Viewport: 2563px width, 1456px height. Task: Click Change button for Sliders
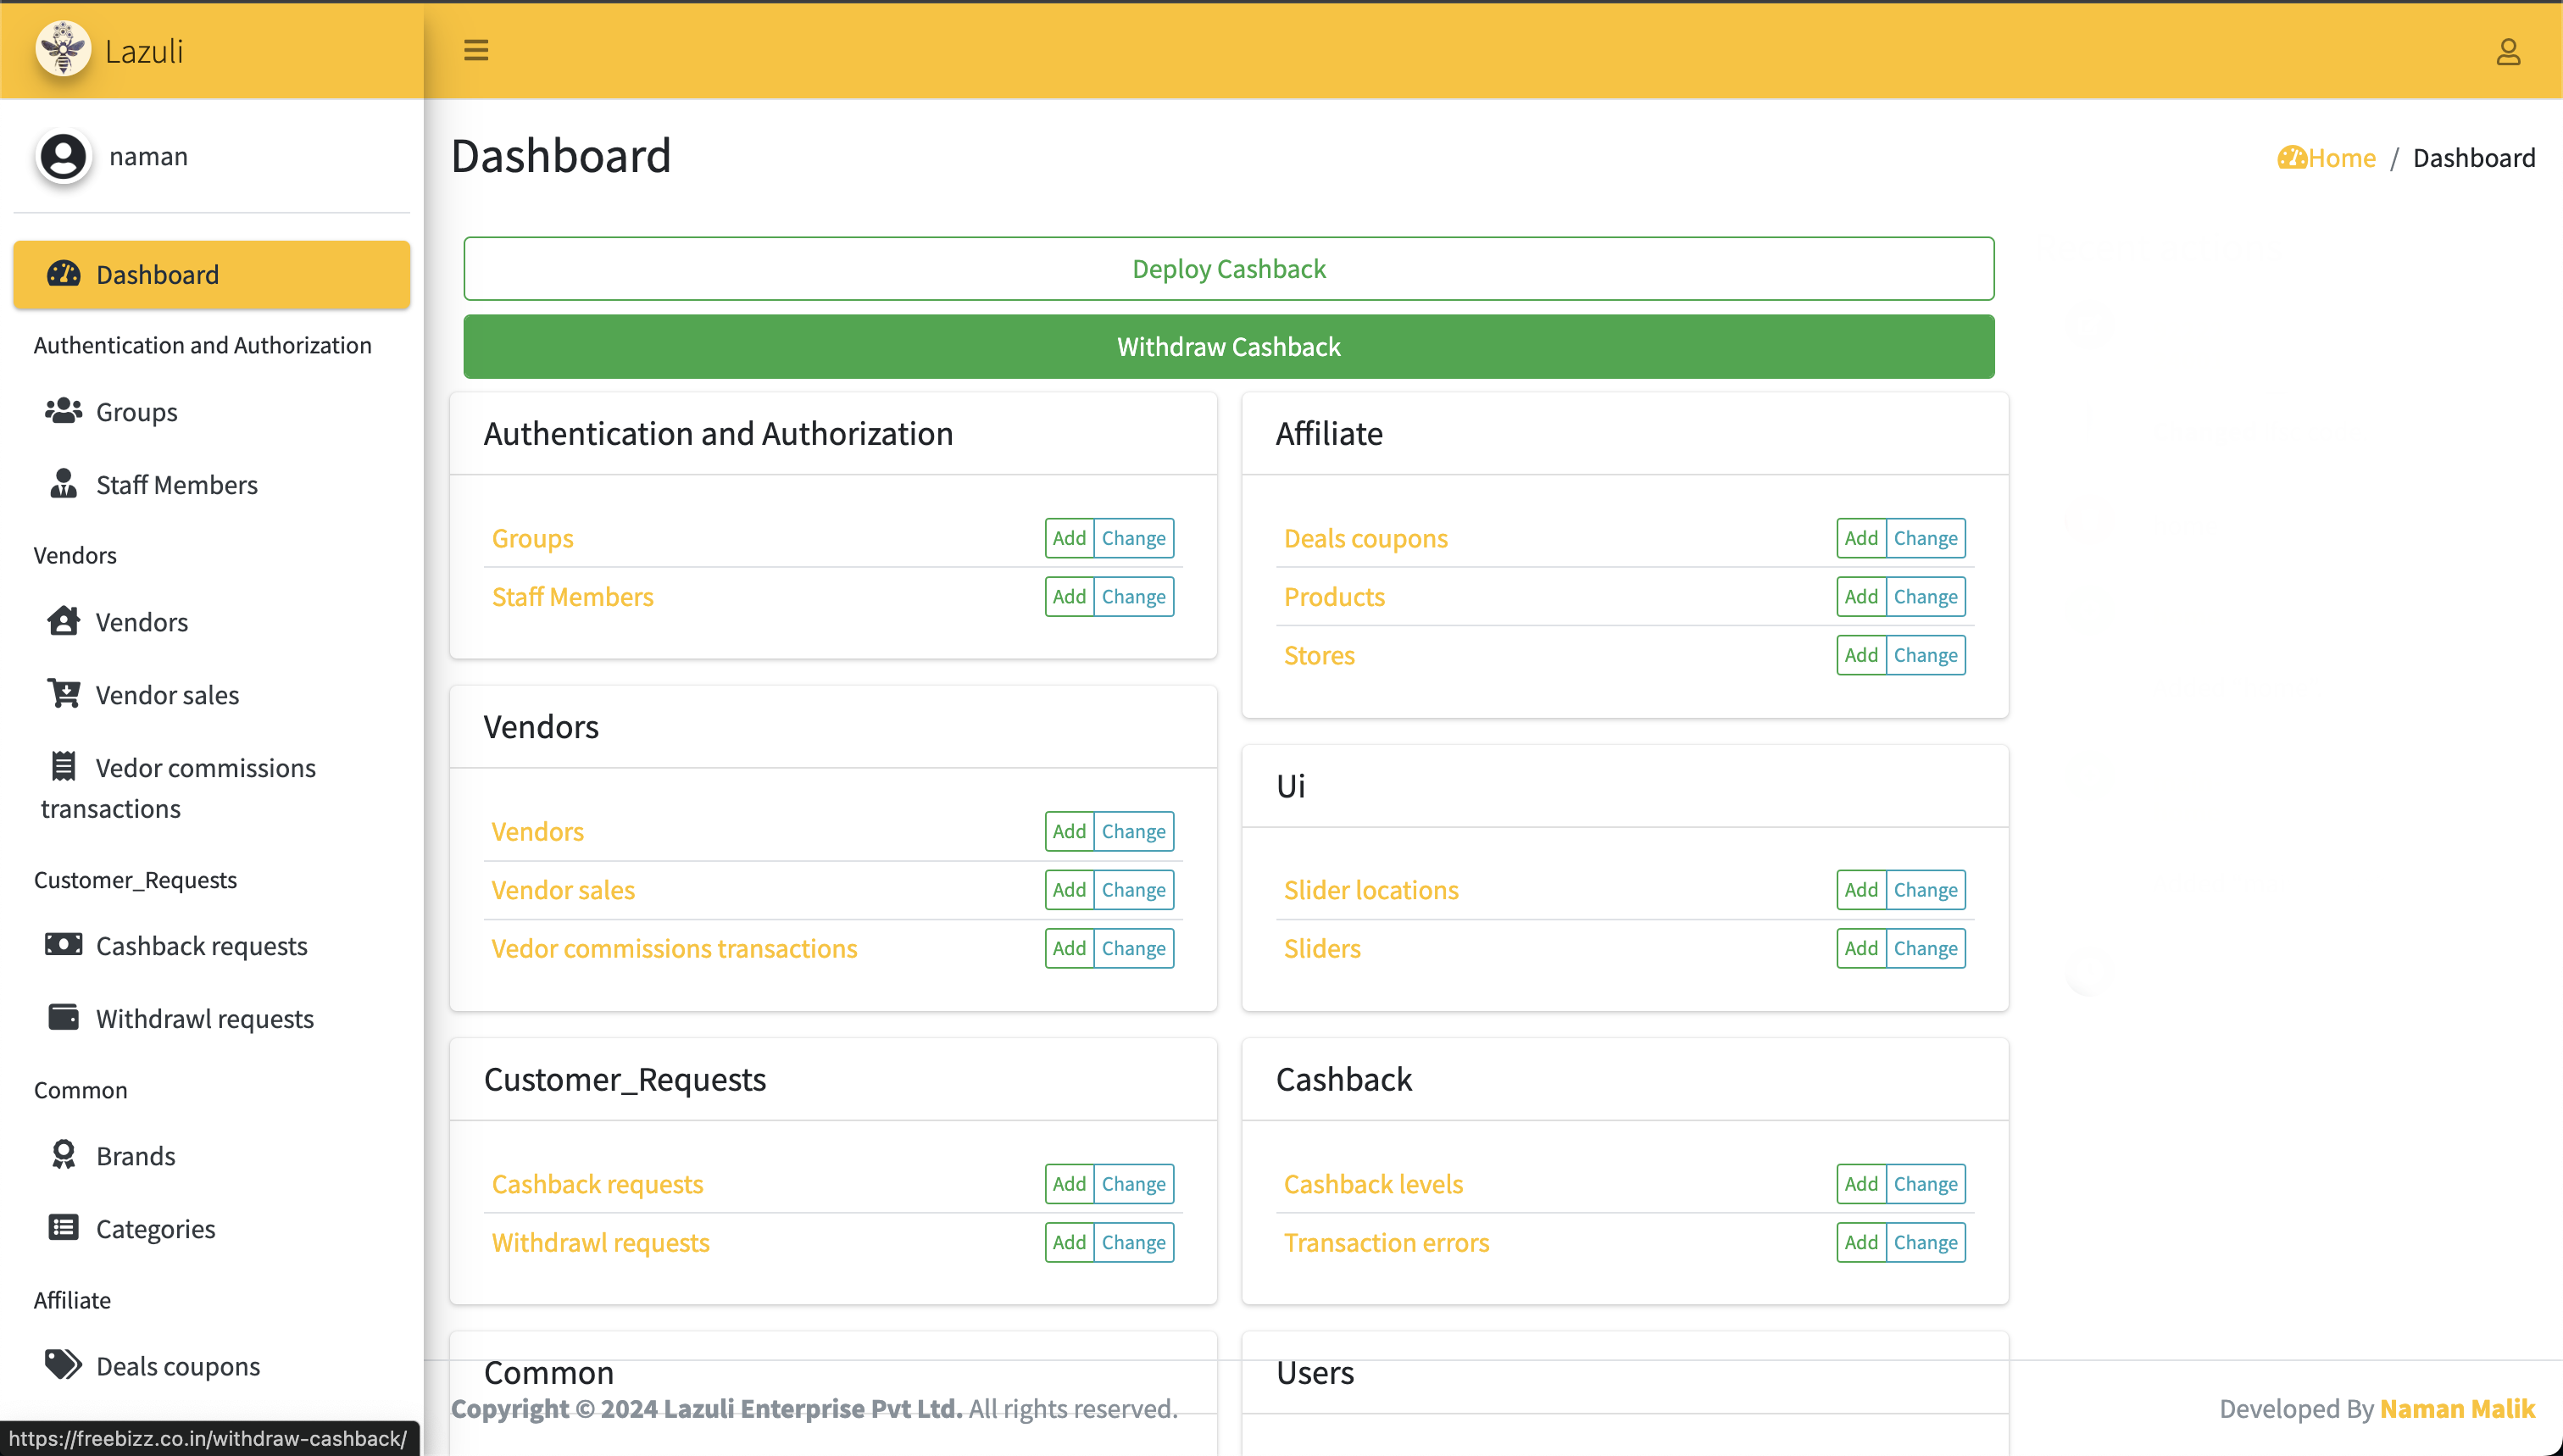point(1925,948)
